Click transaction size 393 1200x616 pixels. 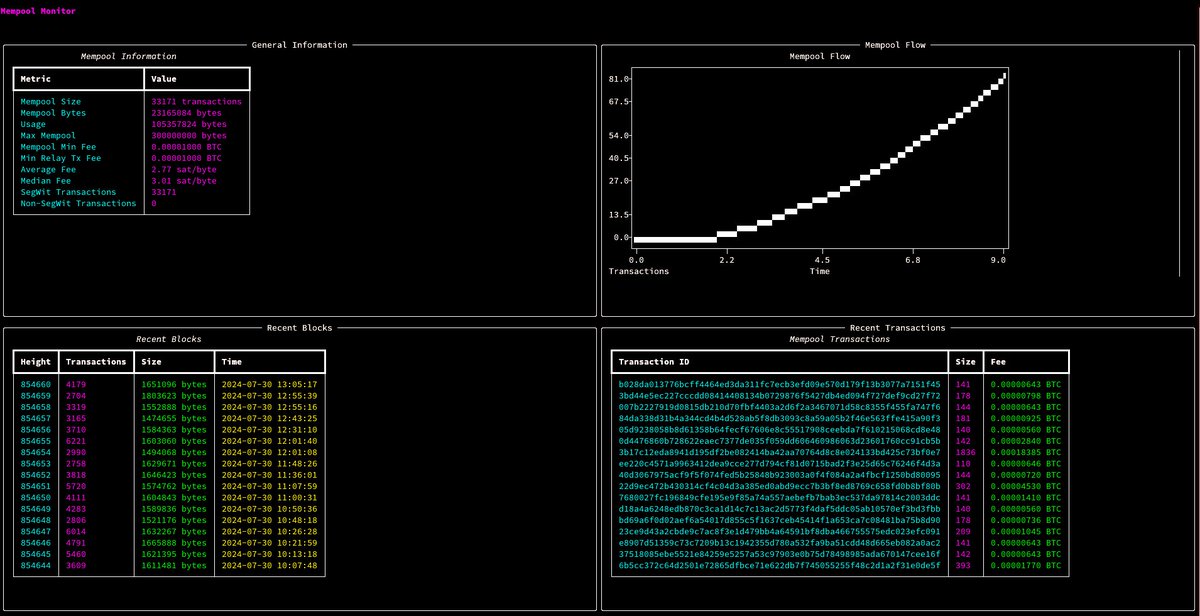[x=963, y=566]
